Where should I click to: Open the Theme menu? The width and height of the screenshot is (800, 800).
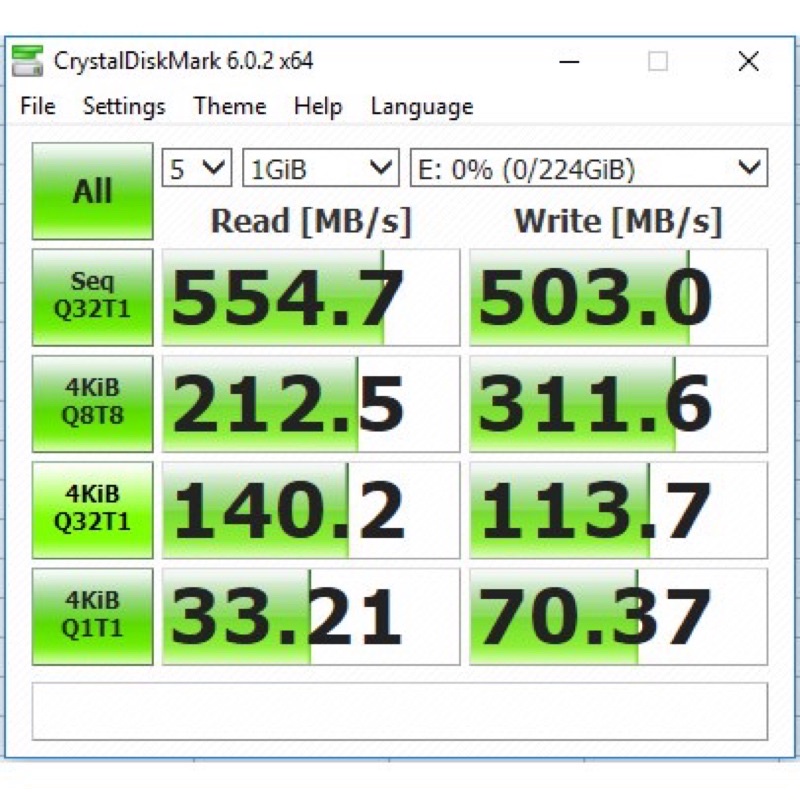(x=229, y=106)
